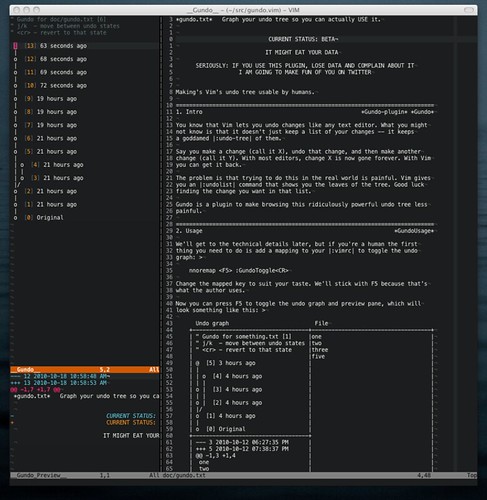The image size is (487, 500).
Task: Click the 'nnoremap <F5> :GundoToggle<CR>' line
Action: [x=239, y=270]
